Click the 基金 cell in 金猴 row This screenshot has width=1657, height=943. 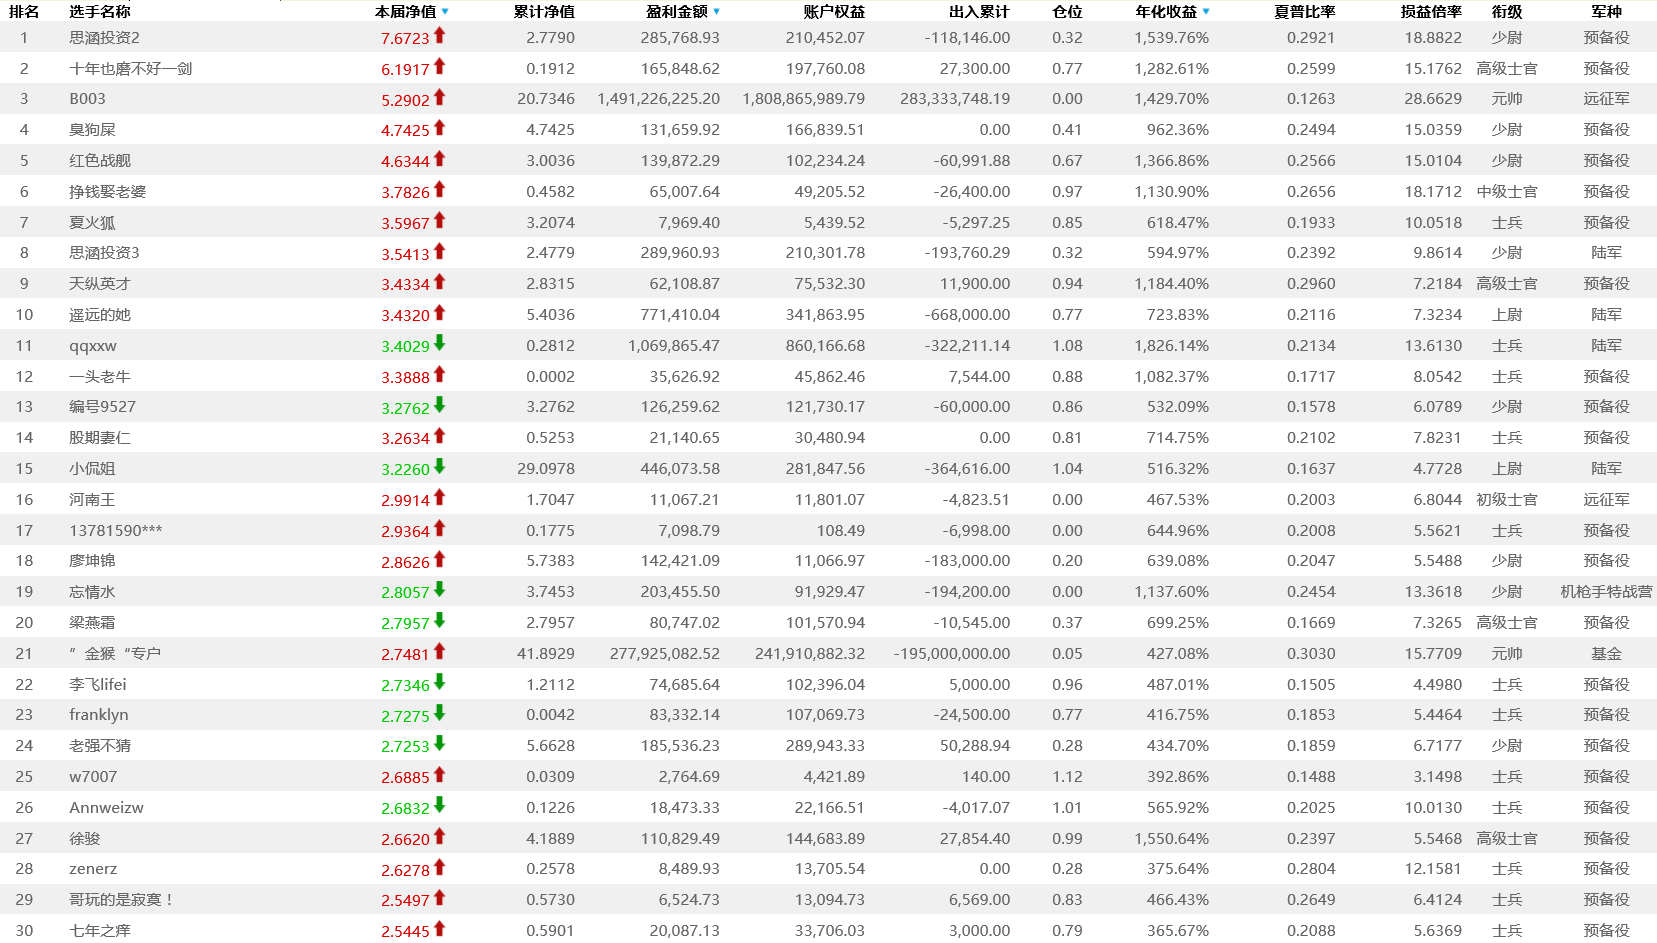point(1607,654)
